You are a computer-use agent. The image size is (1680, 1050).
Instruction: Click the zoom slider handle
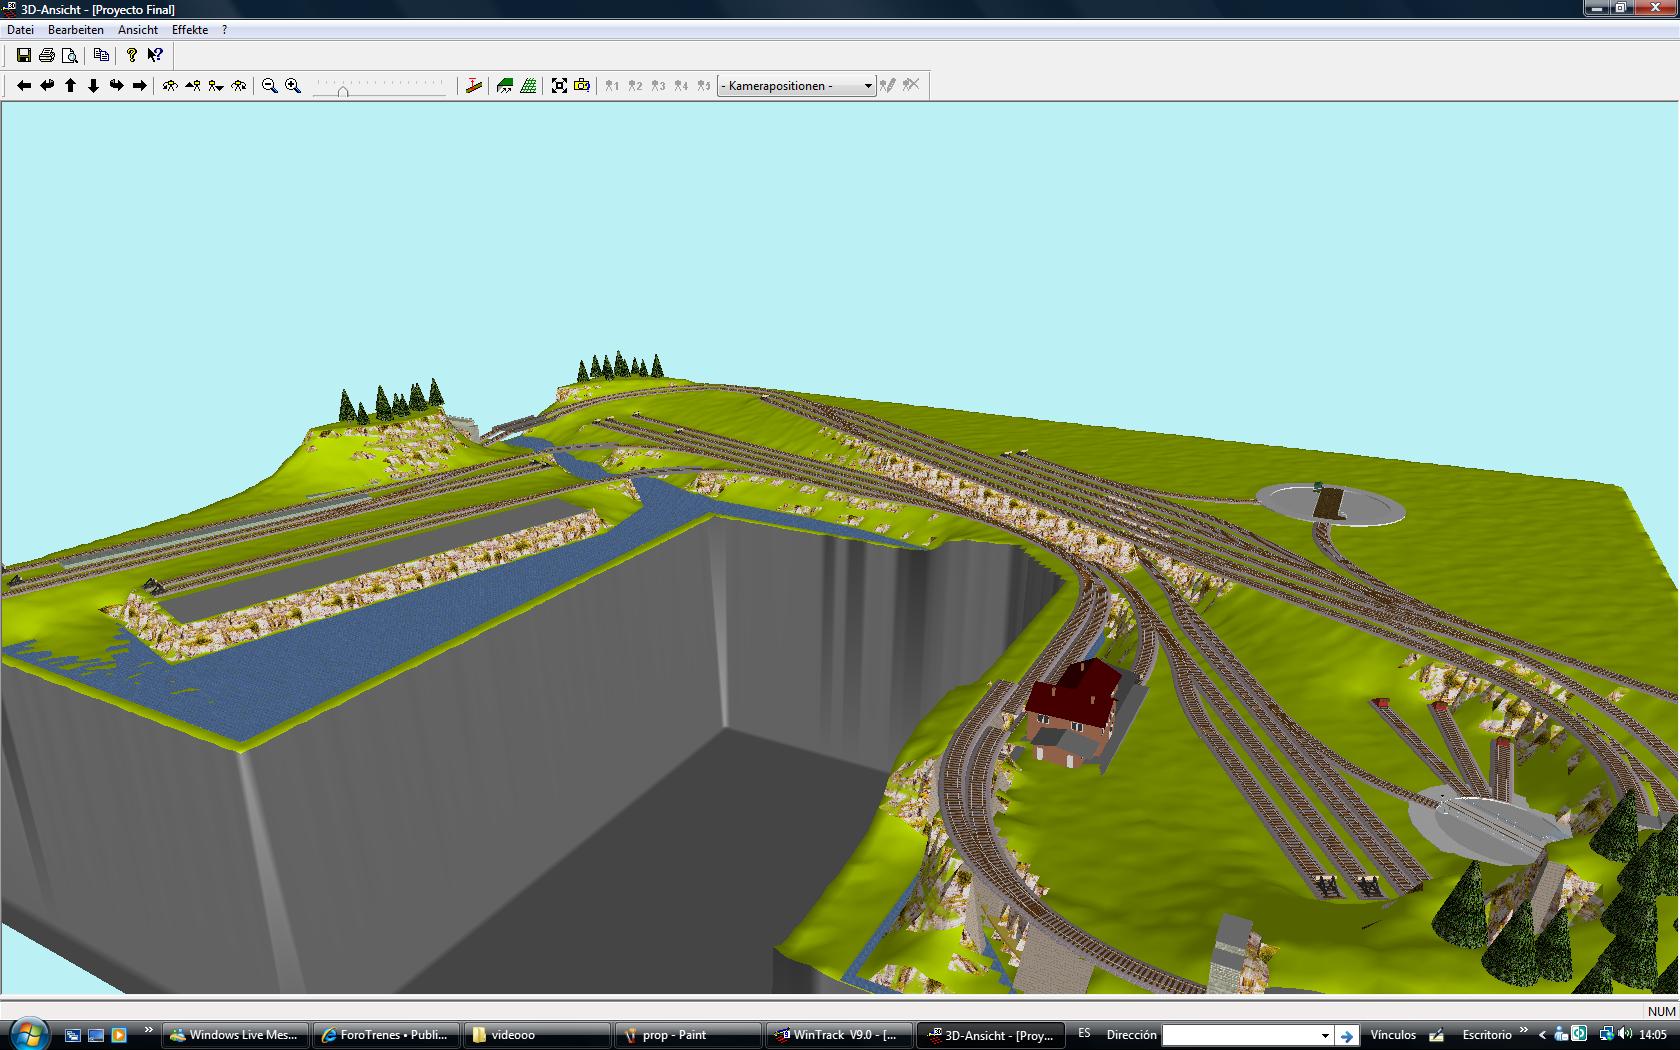[343, 90]
